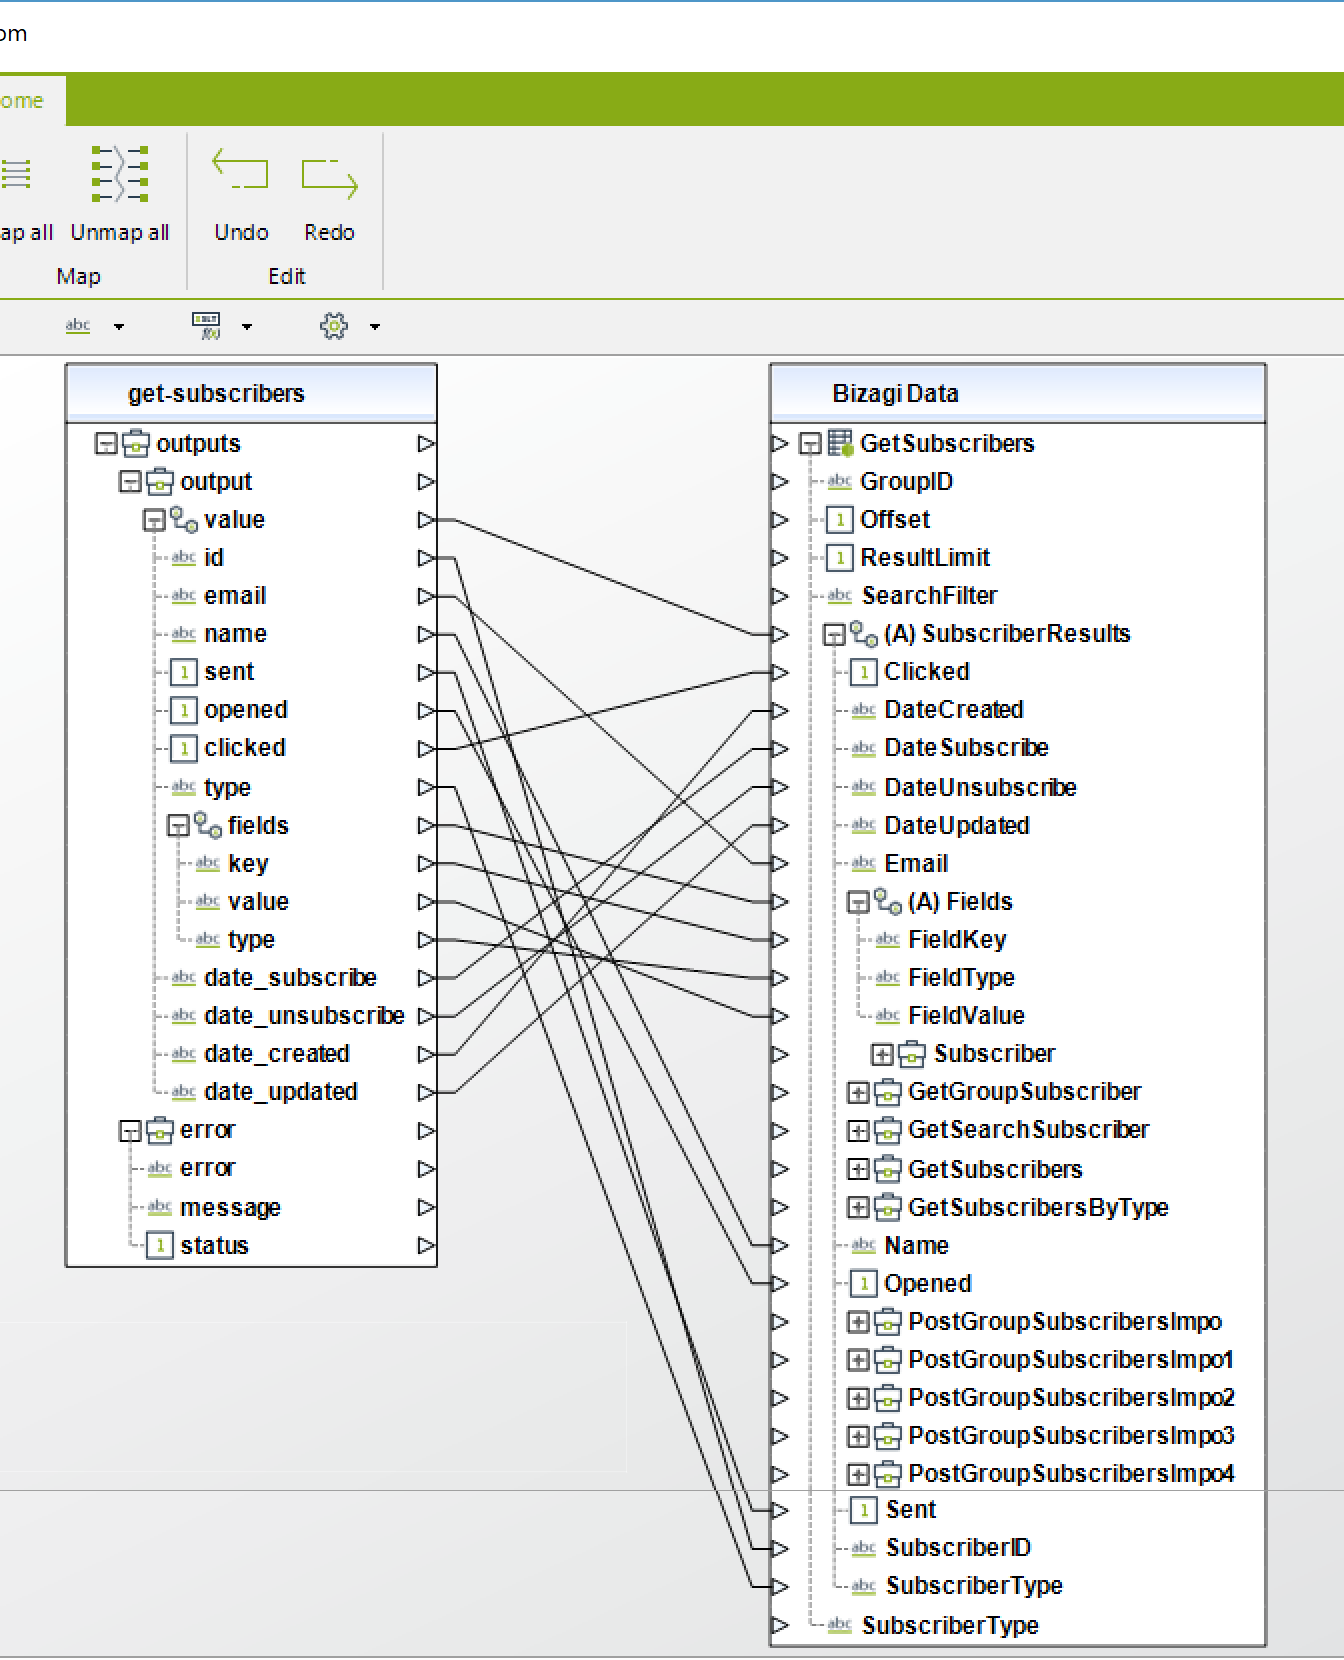Select the key attribute under fields

point(248,864)
